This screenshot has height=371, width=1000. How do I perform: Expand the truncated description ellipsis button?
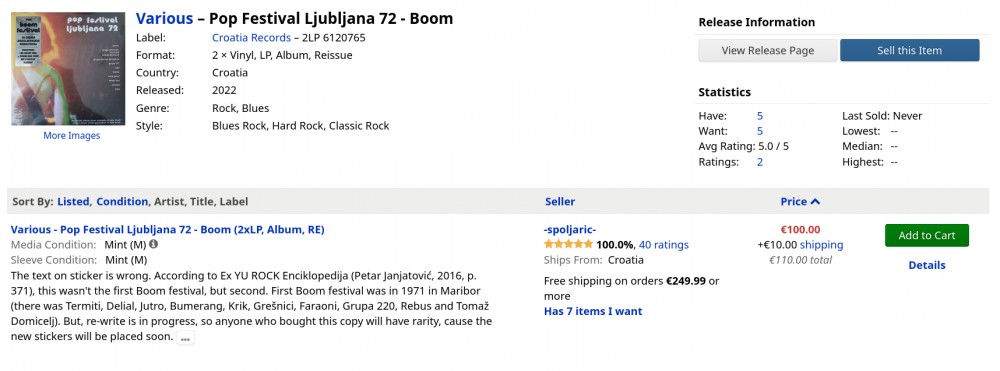[x=185, y=338]
